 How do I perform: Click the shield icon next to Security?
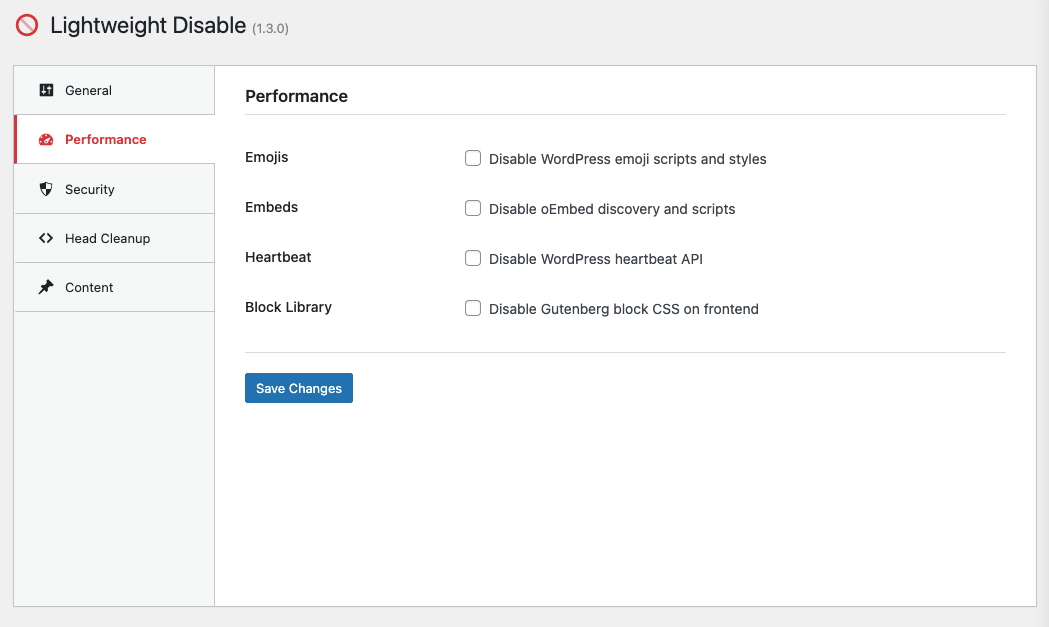[x=46, y=188]
